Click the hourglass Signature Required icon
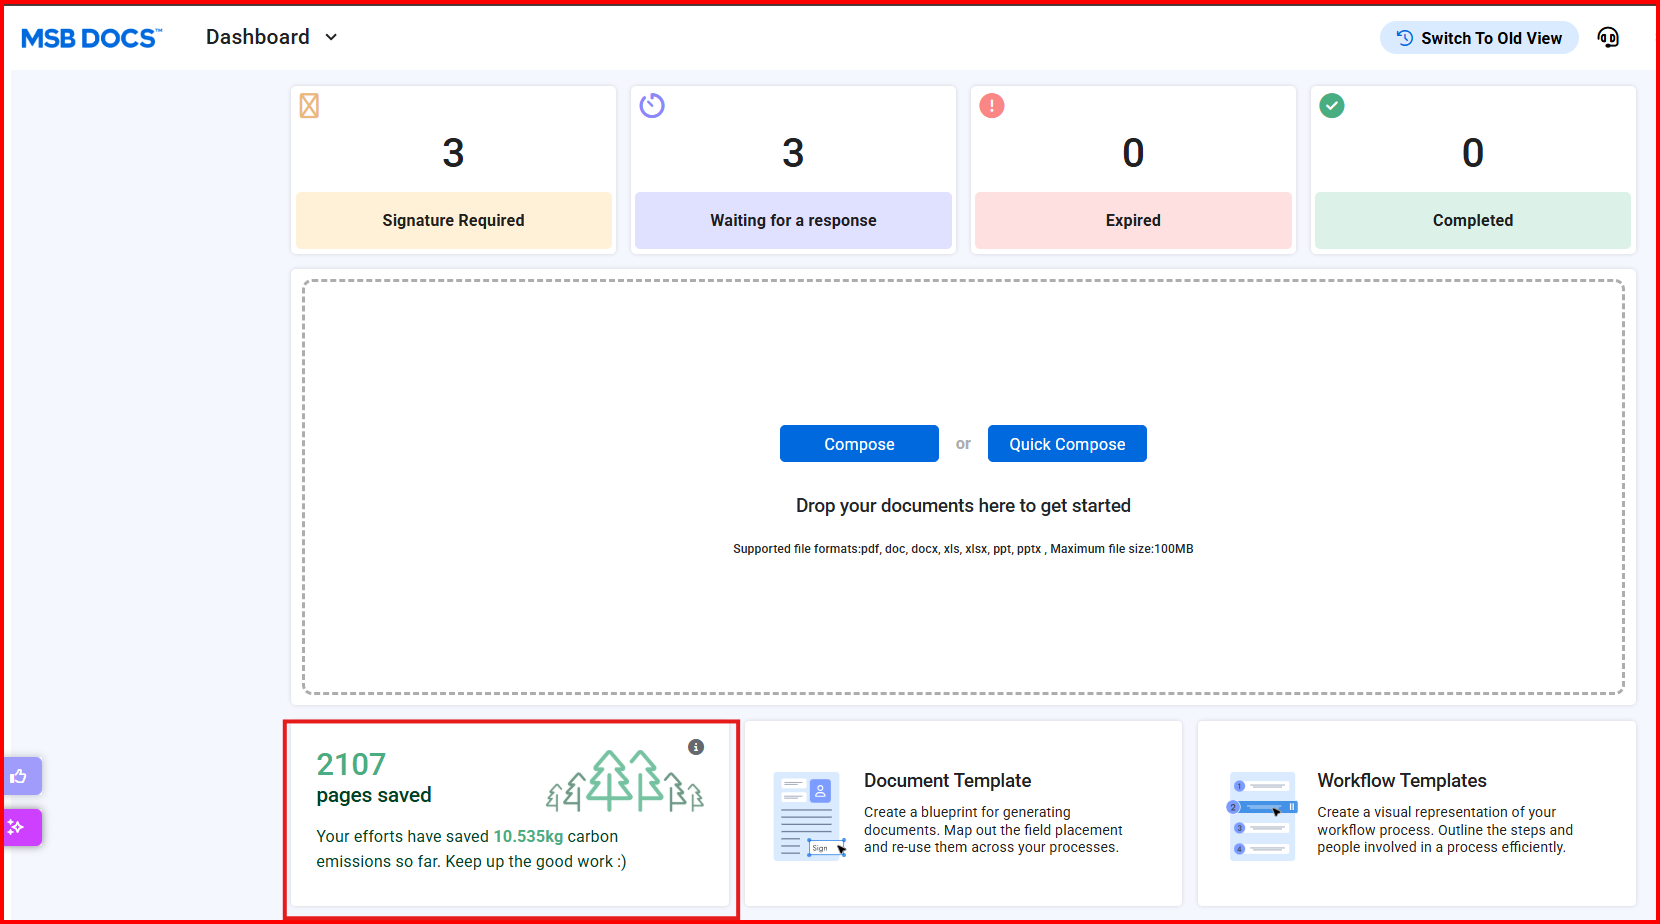 pyautogui.click(x=309, y=106)
